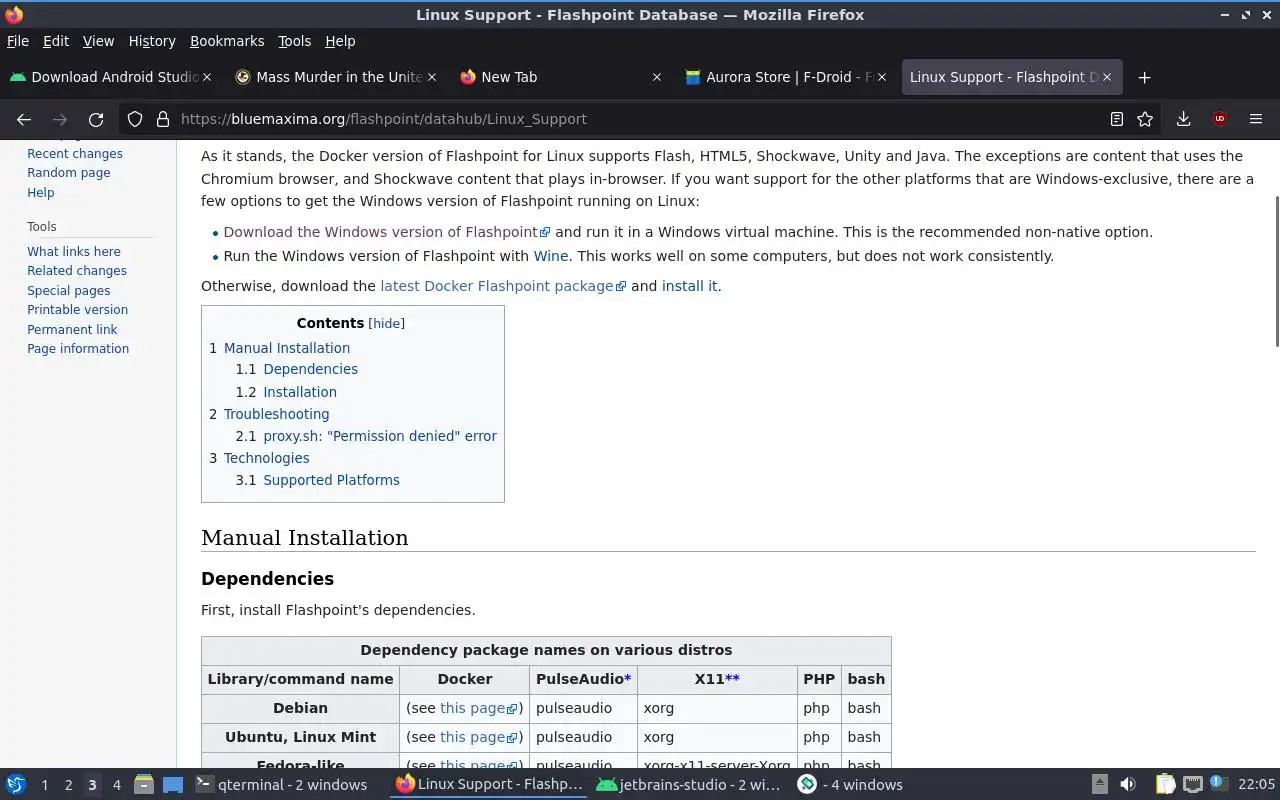Image resolution: width=1280 pixels, height=800 pixels.
Task: Jump to proxy.sh Permission denied error entry
Action: 366,436
